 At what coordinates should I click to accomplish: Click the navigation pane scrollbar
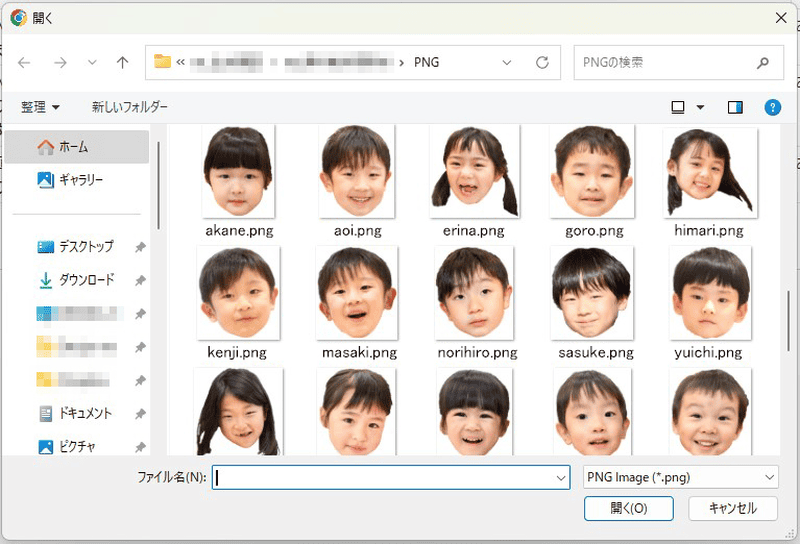(x=158, y=185)
